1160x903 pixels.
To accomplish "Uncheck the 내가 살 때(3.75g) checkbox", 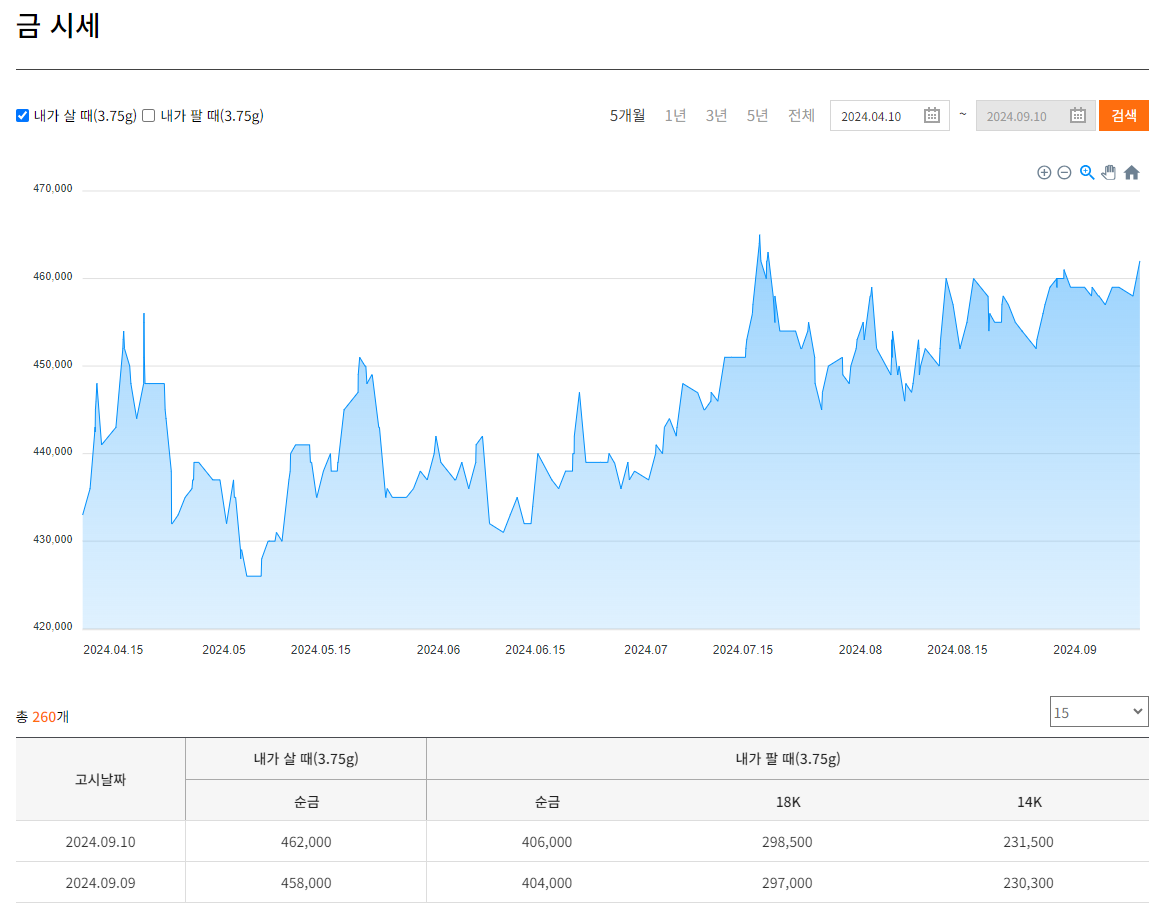I will [22, 115].
